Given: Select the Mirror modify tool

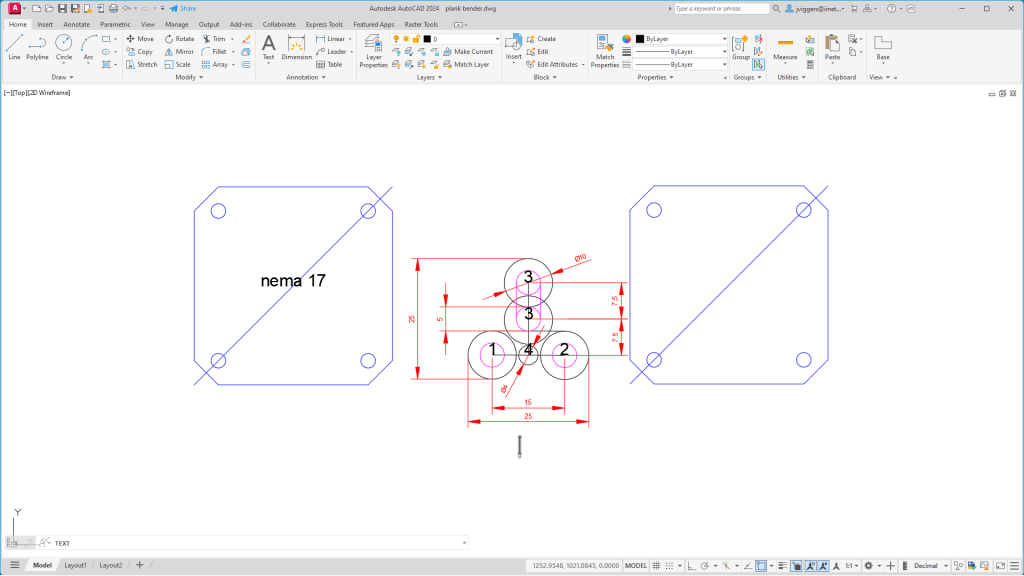Looking at the screenshot, I should click(x=179, y=51).
